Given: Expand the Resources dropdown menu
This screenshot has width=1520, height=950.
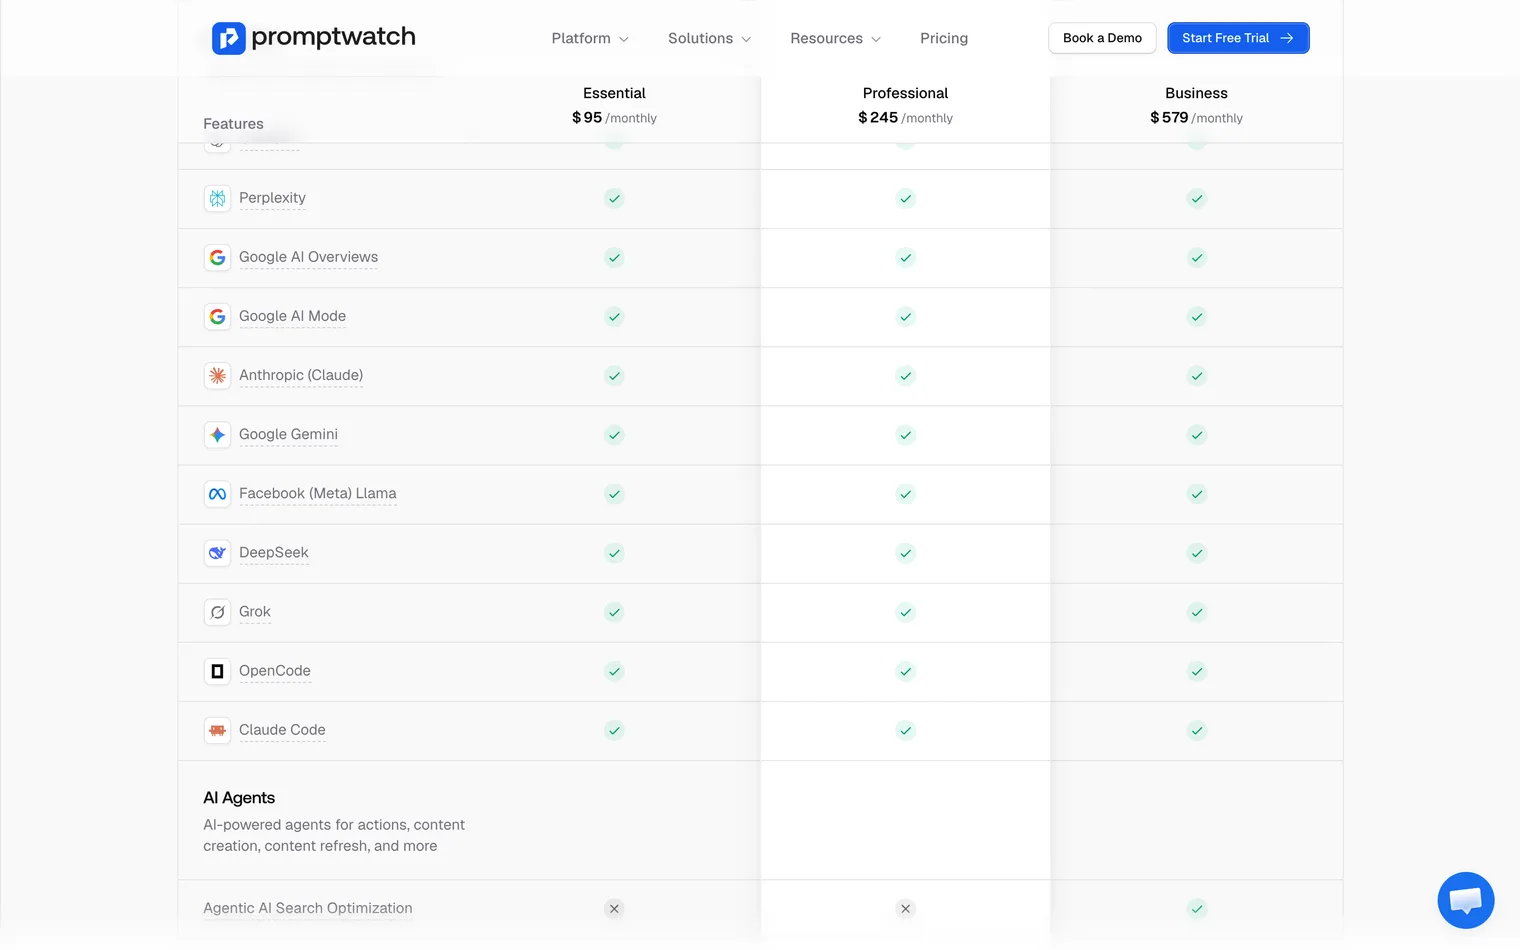Looking at the screenshot, I should tap(835, 38).
